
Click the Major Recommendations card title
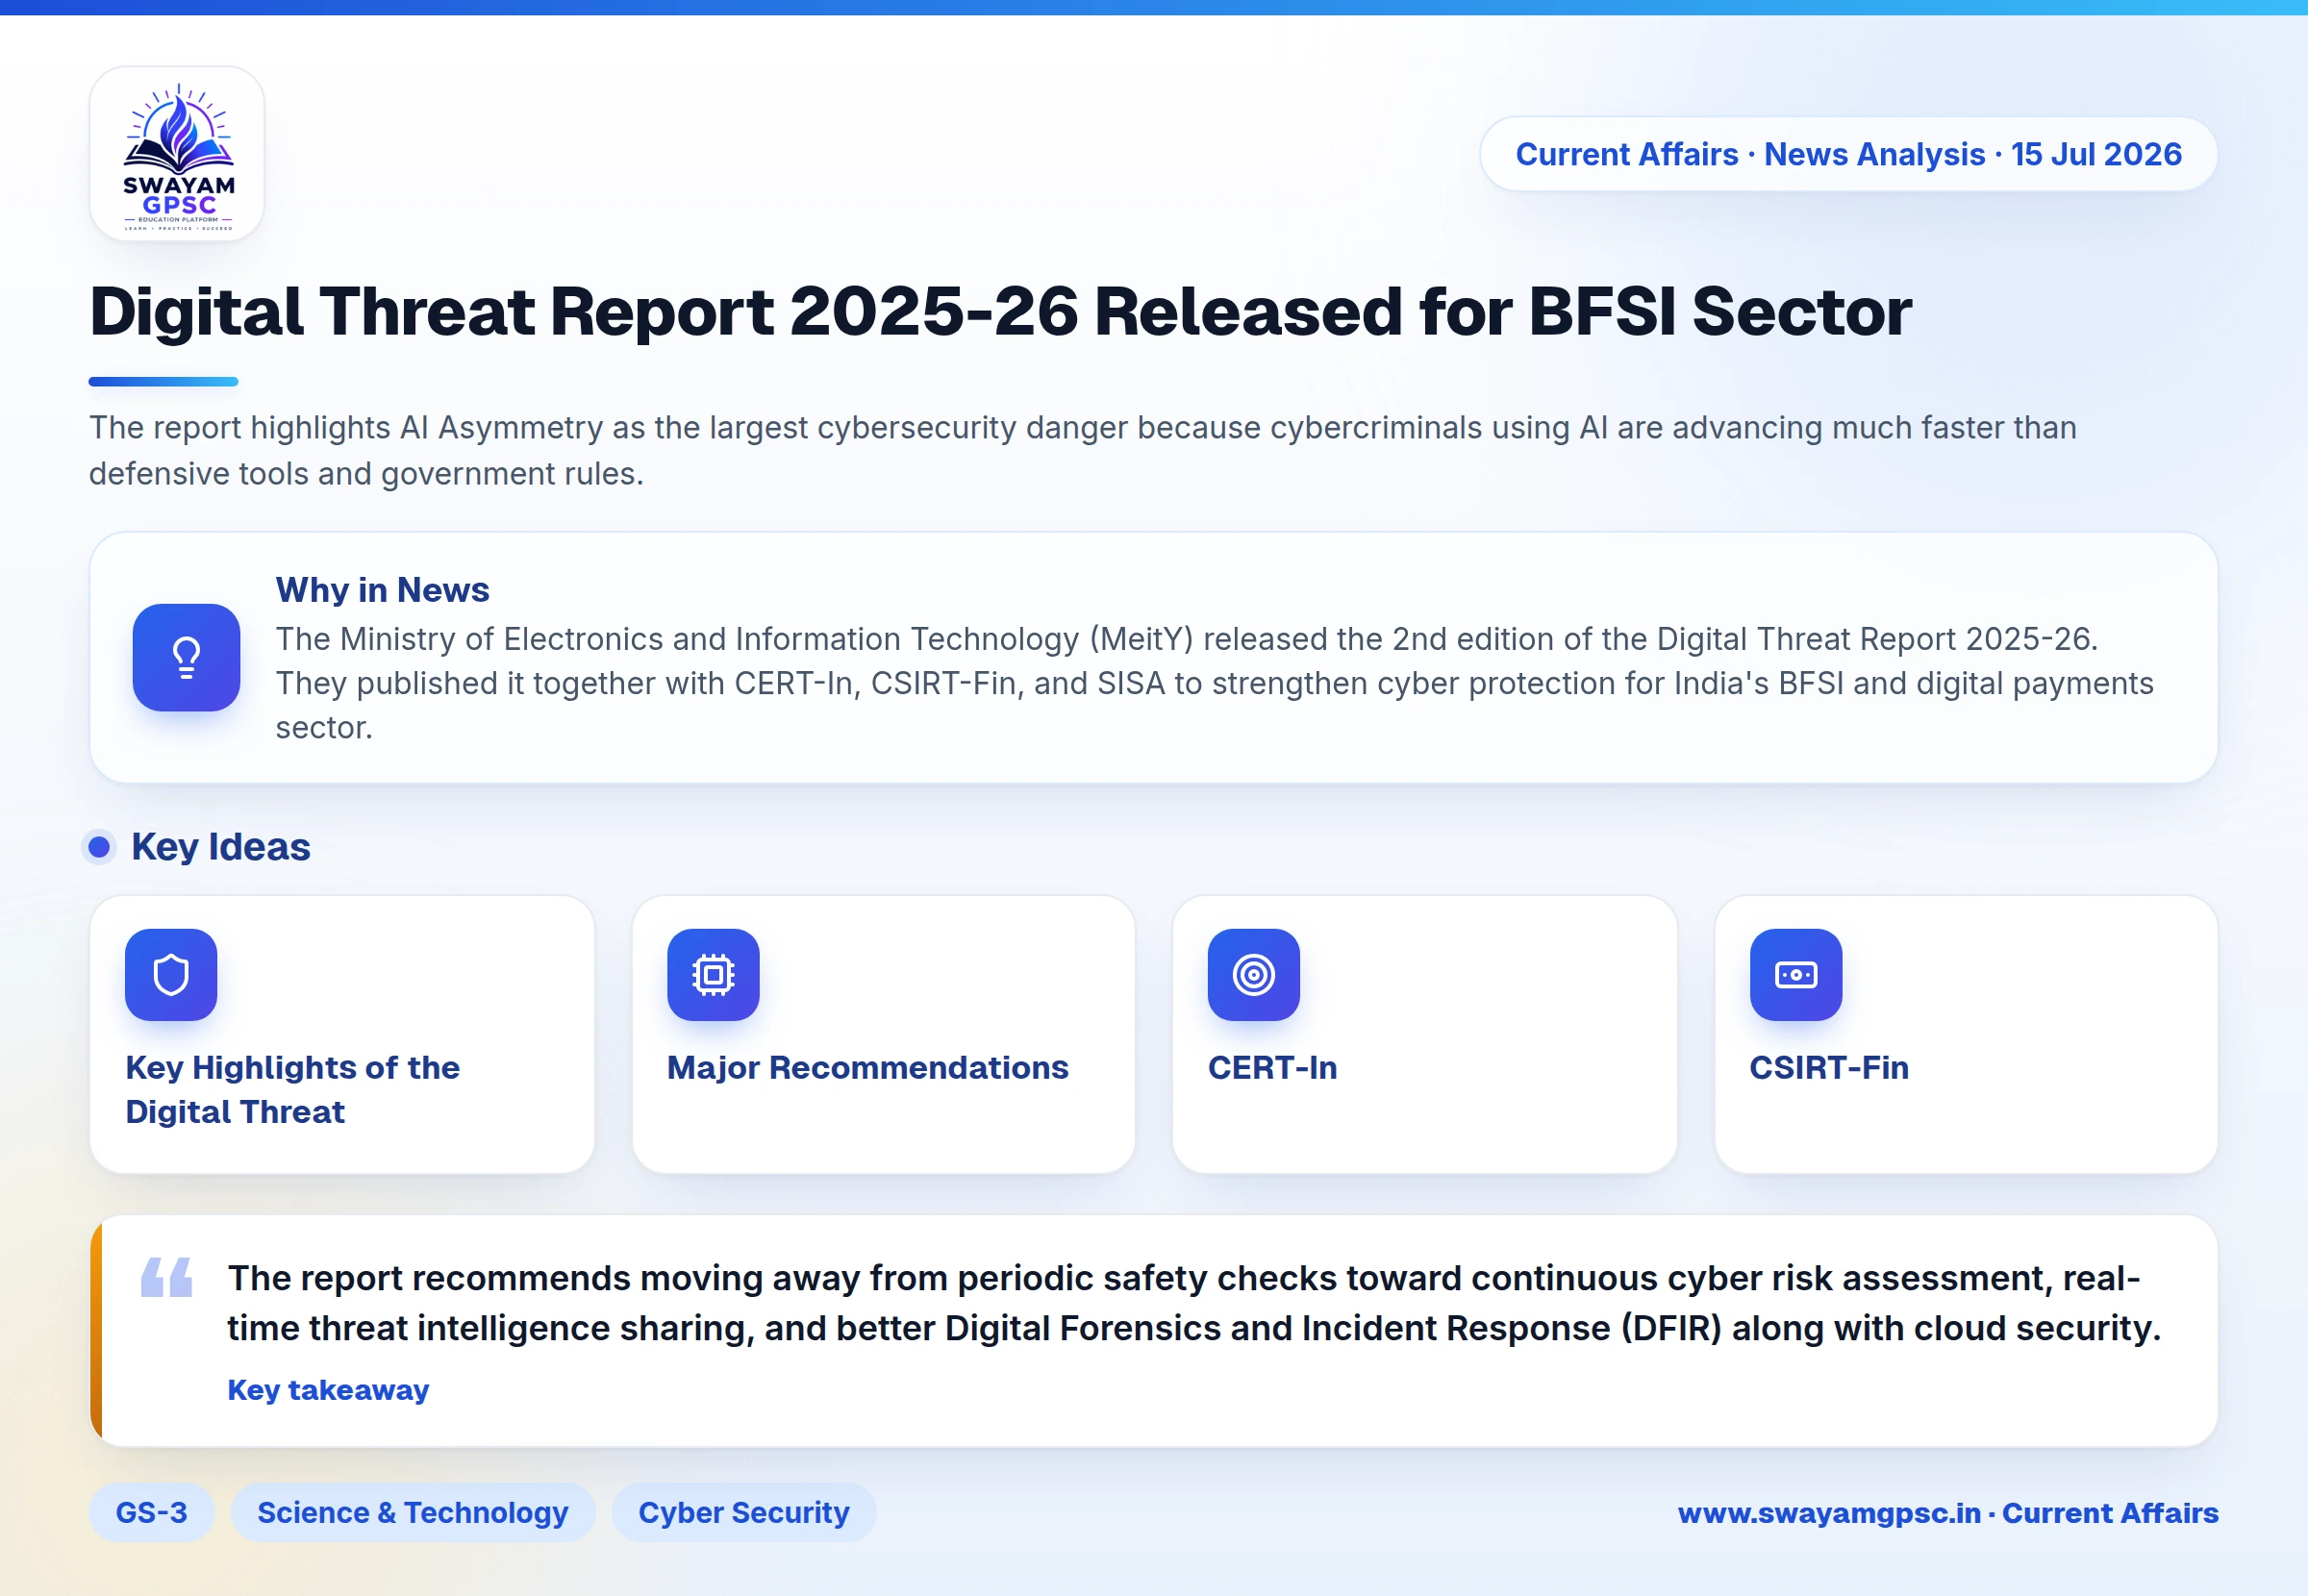point(868,1068)
